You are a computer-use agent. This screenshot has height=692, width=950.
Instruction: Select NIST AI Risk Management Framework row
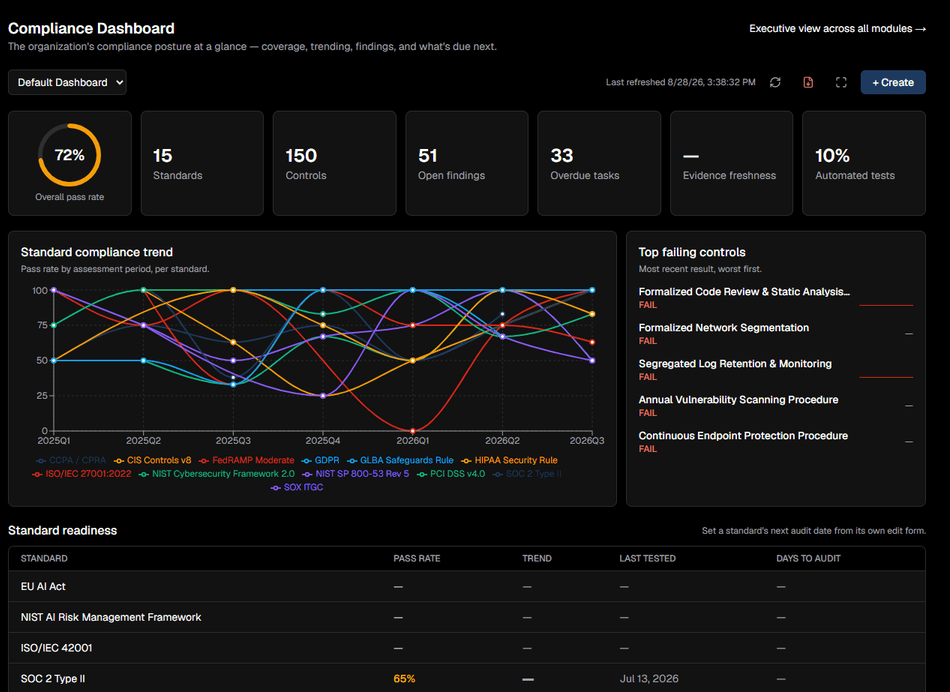coord(467,617)
